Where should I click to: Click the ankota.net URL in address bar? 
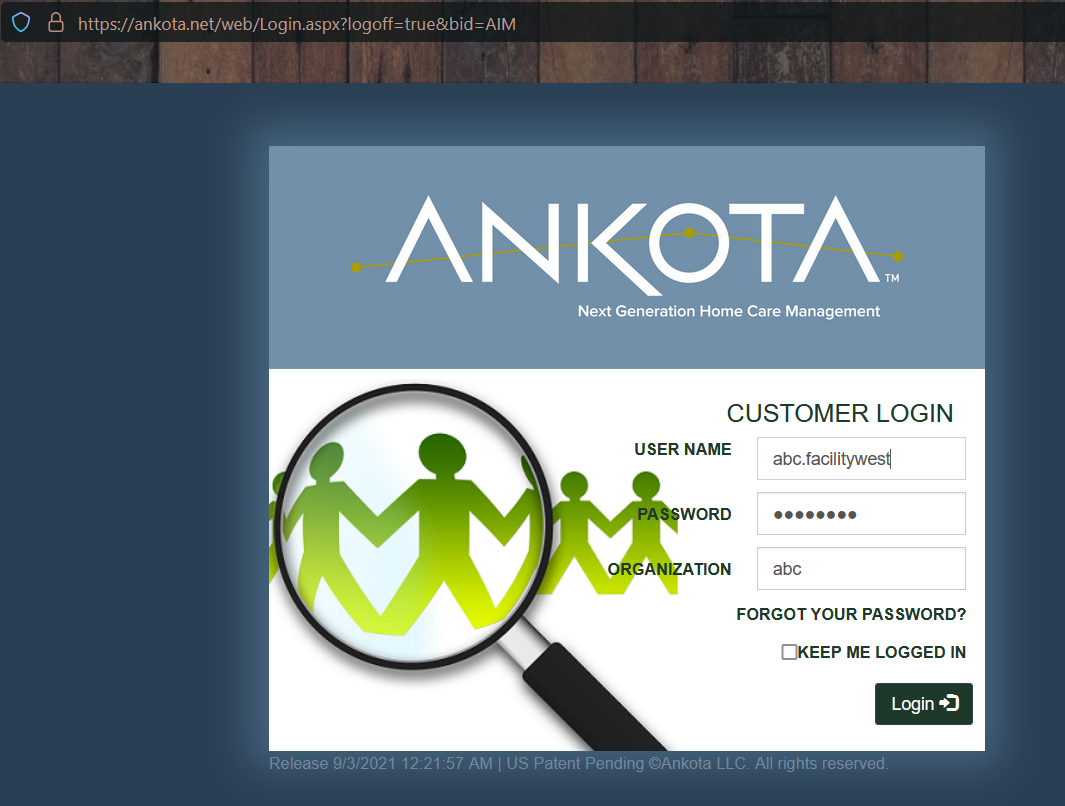coord(297,24)
